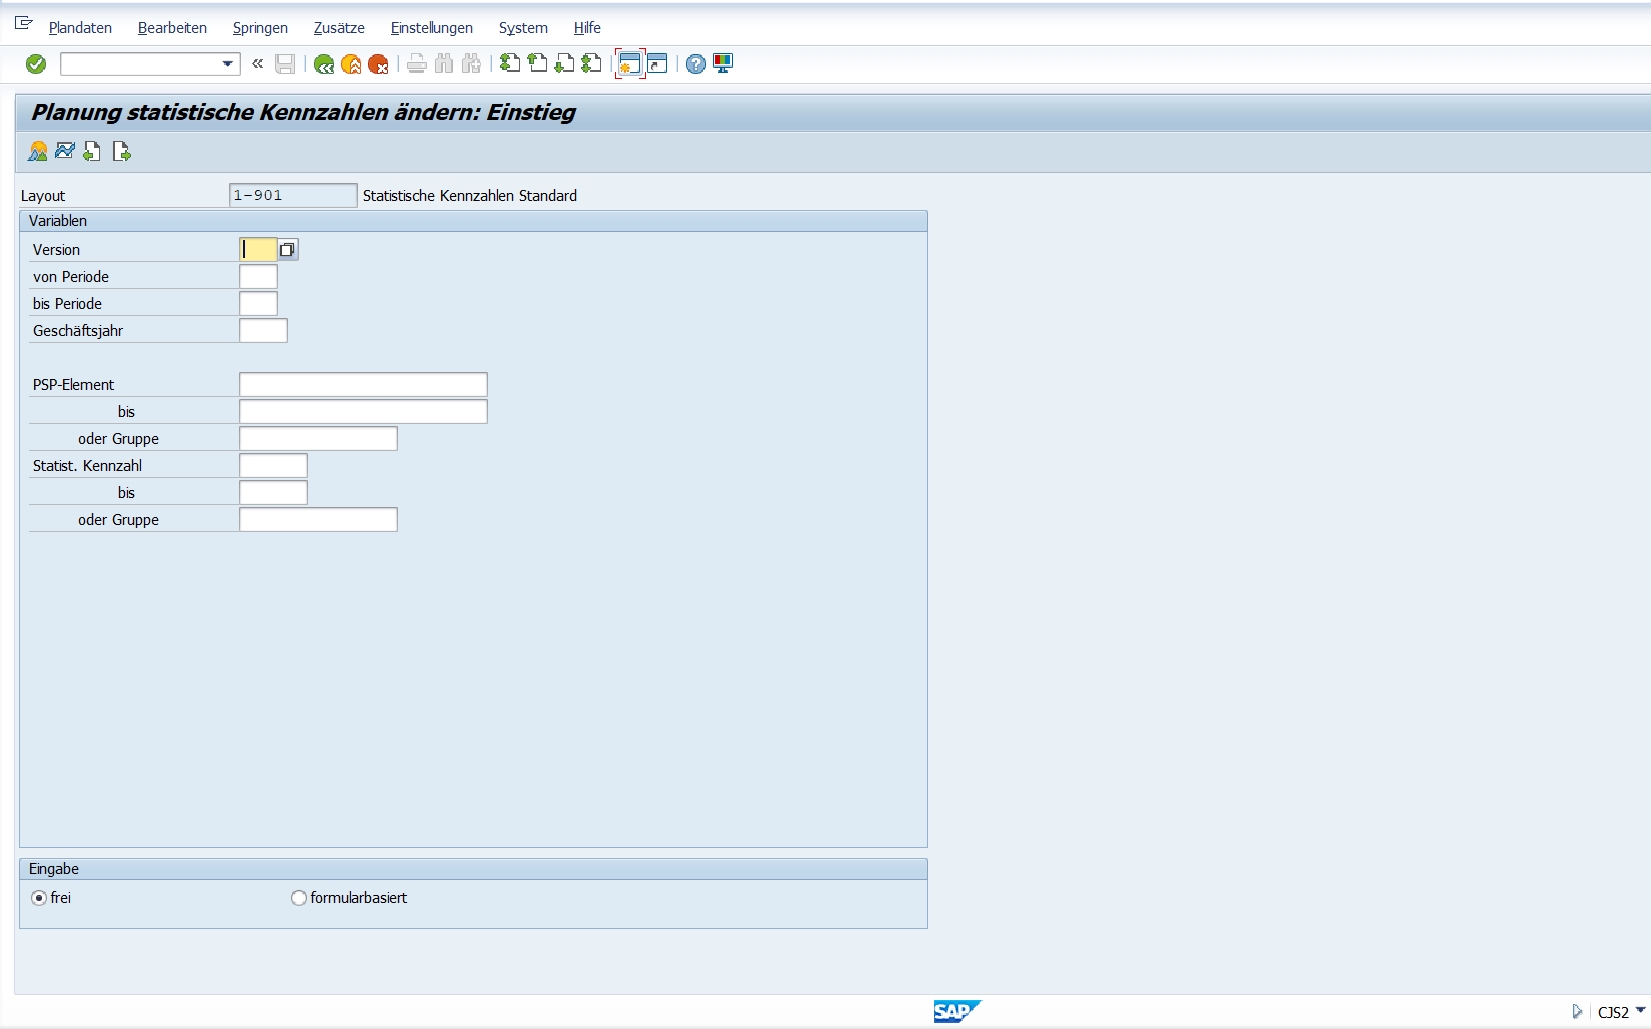The height and width of the screenshot is (1029, 1651).
Task: Click the red Cancel icon
Action: point(378,64)
